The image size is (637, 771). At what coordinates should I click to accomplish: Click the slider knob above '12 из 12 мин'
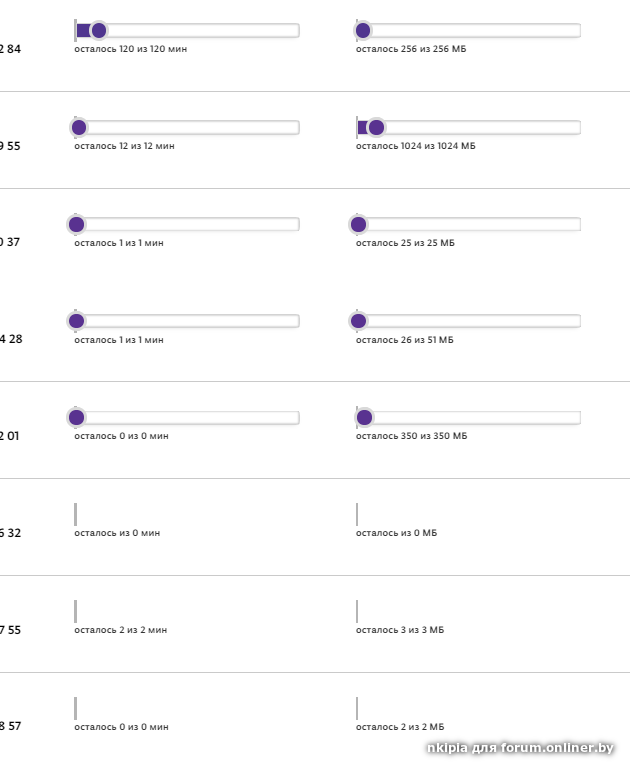pos(79,127)
